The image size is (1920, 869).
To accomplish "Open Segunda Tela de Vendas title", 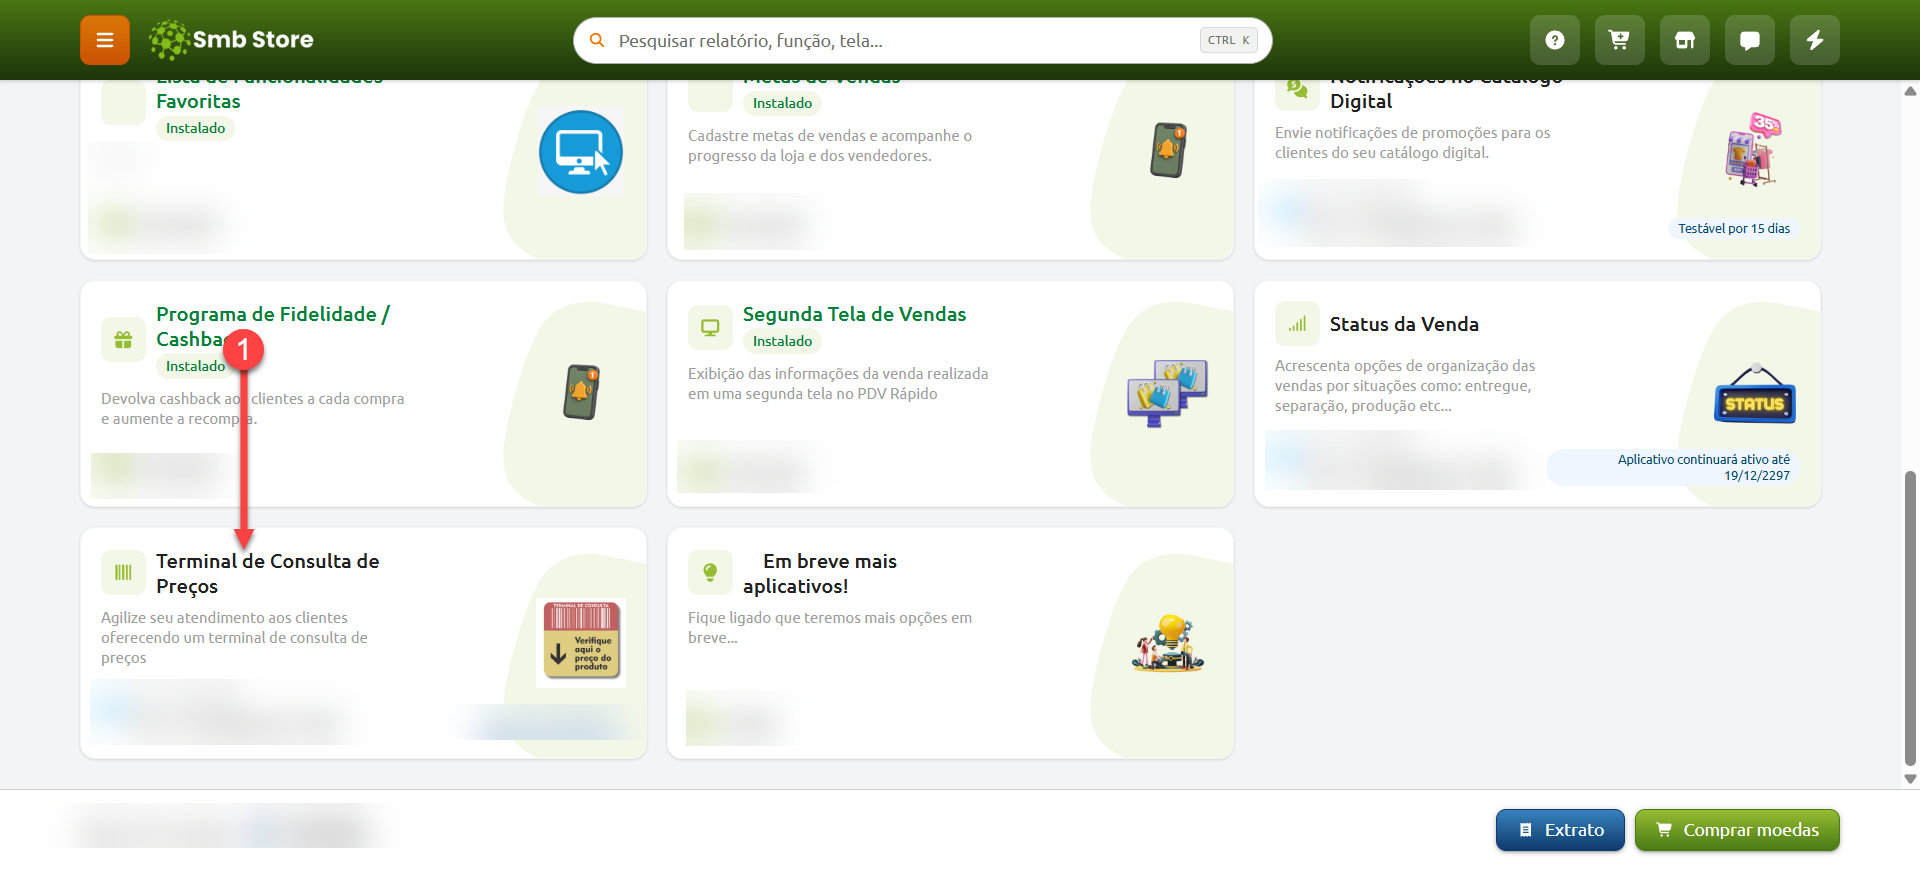I will pos(855,314).
